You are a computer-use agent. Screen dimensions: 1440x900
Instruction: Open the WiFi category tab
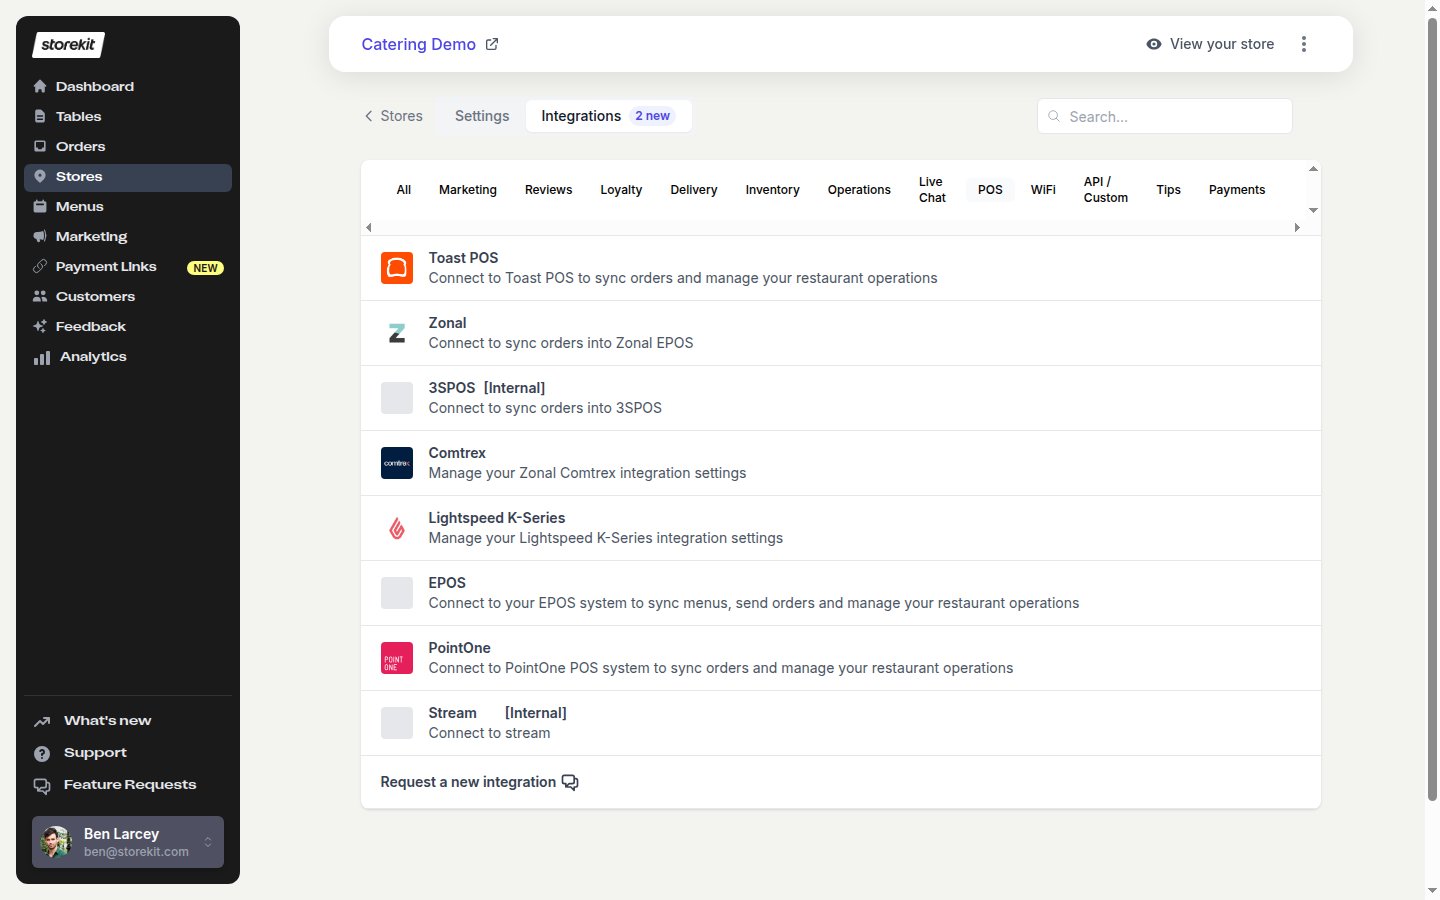1043,190
